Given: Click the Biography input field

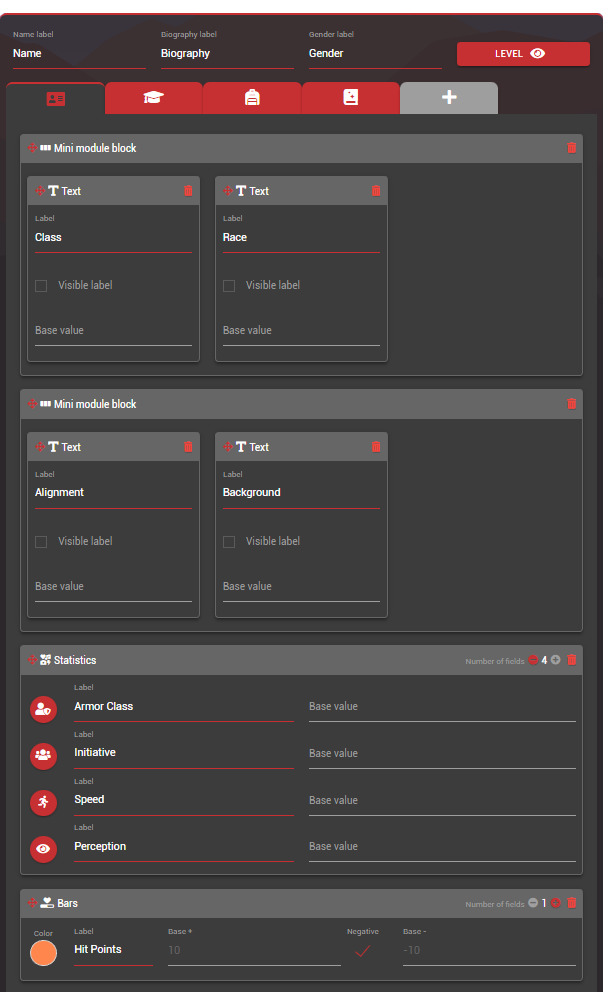Looking at the screenshot, I should pyautogui.click(x=225, y=54).
